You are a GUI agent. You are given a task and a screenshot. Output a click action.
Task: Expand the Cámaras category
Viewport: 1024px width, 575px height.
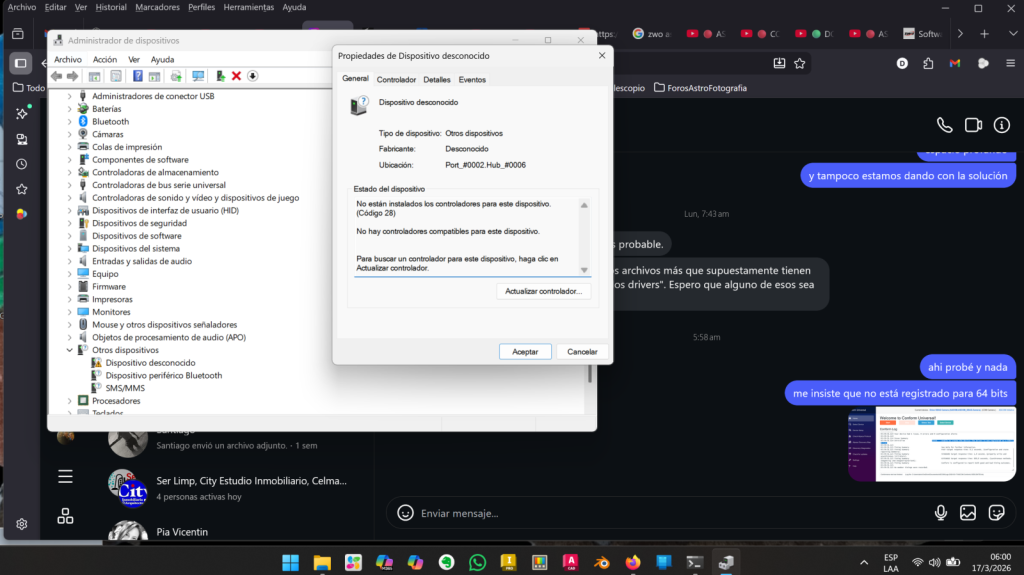[69, 135]
